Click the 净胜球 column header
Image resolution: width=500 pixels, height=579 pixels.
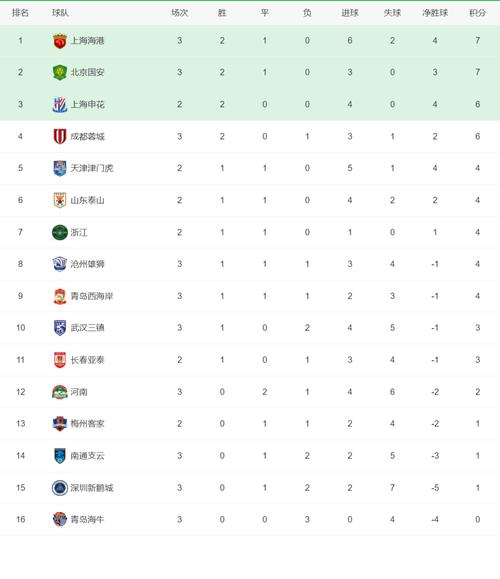pos(435,13)
